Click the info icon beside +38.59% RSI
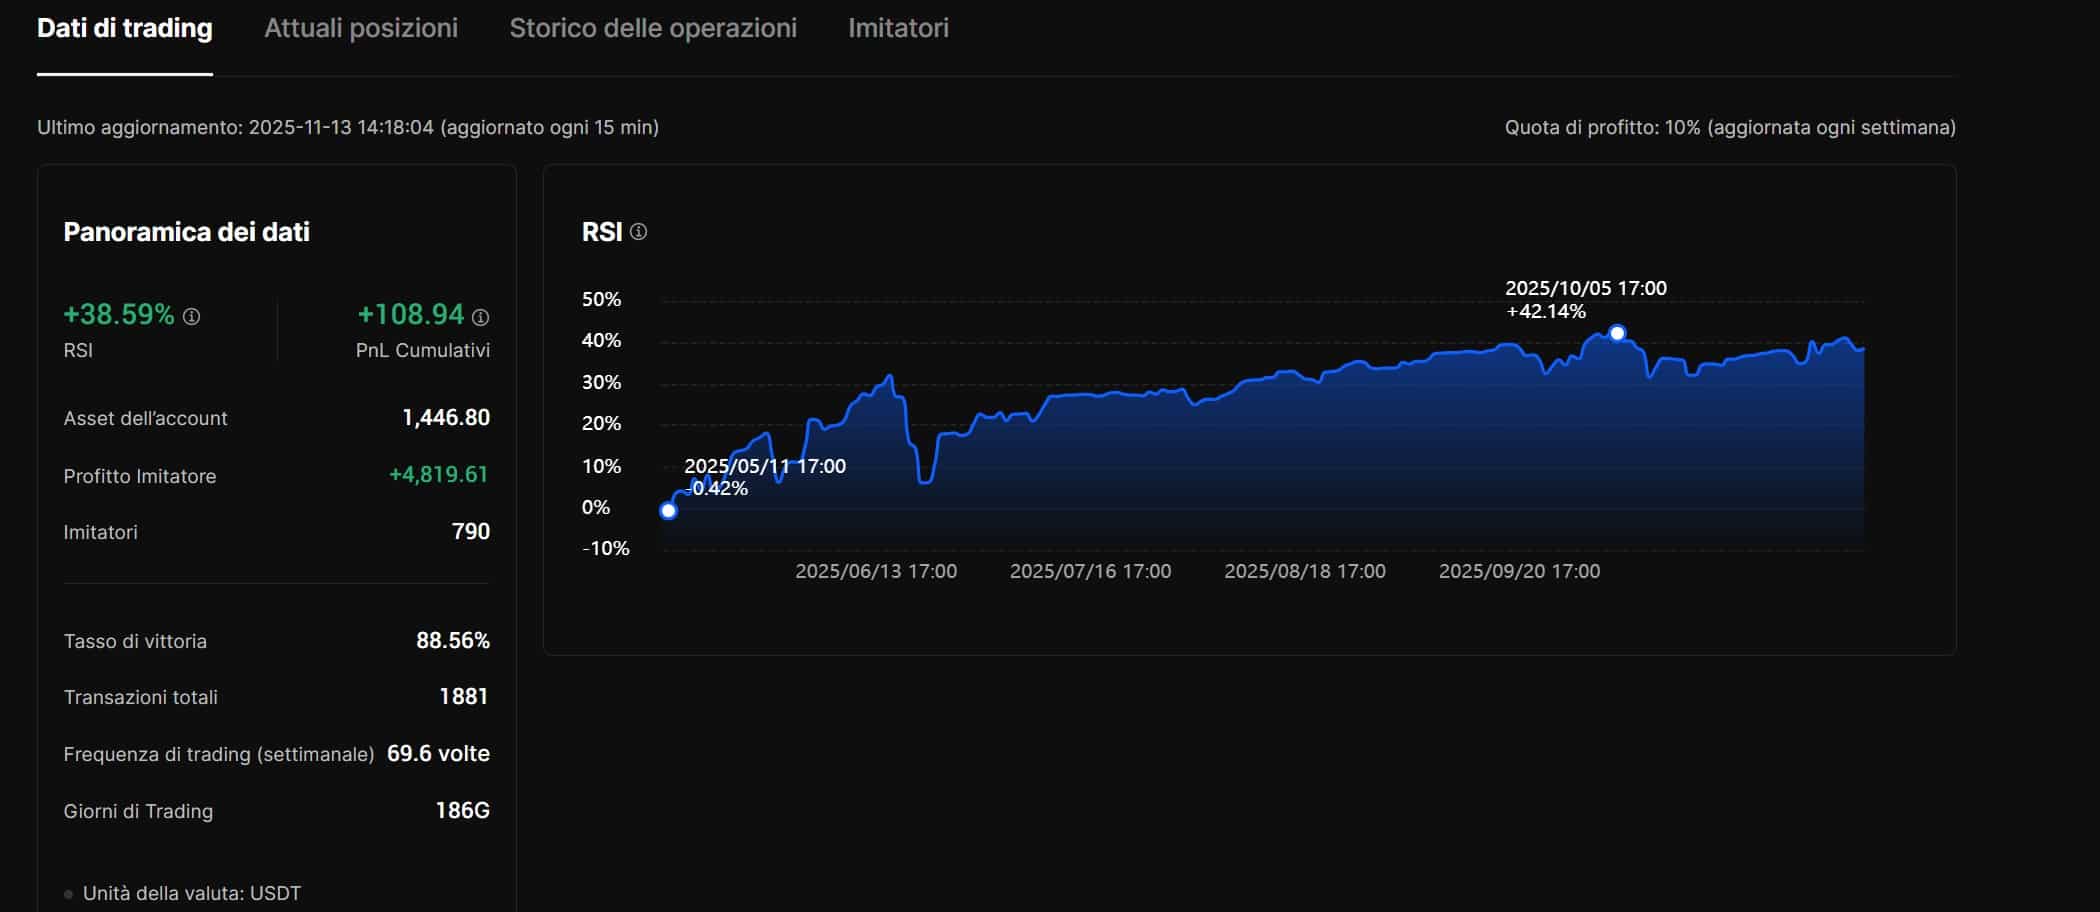 pos(193,316)
